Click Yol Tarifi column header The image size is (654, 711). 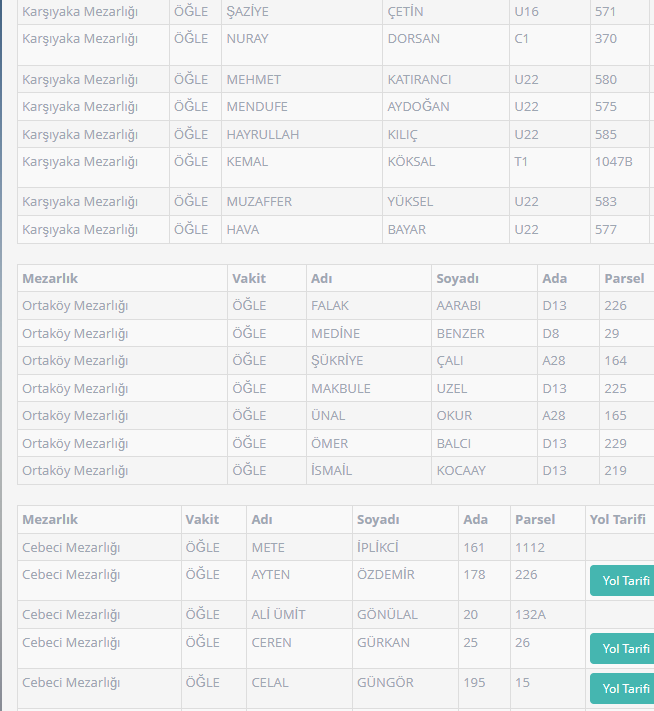coord(618,519)
